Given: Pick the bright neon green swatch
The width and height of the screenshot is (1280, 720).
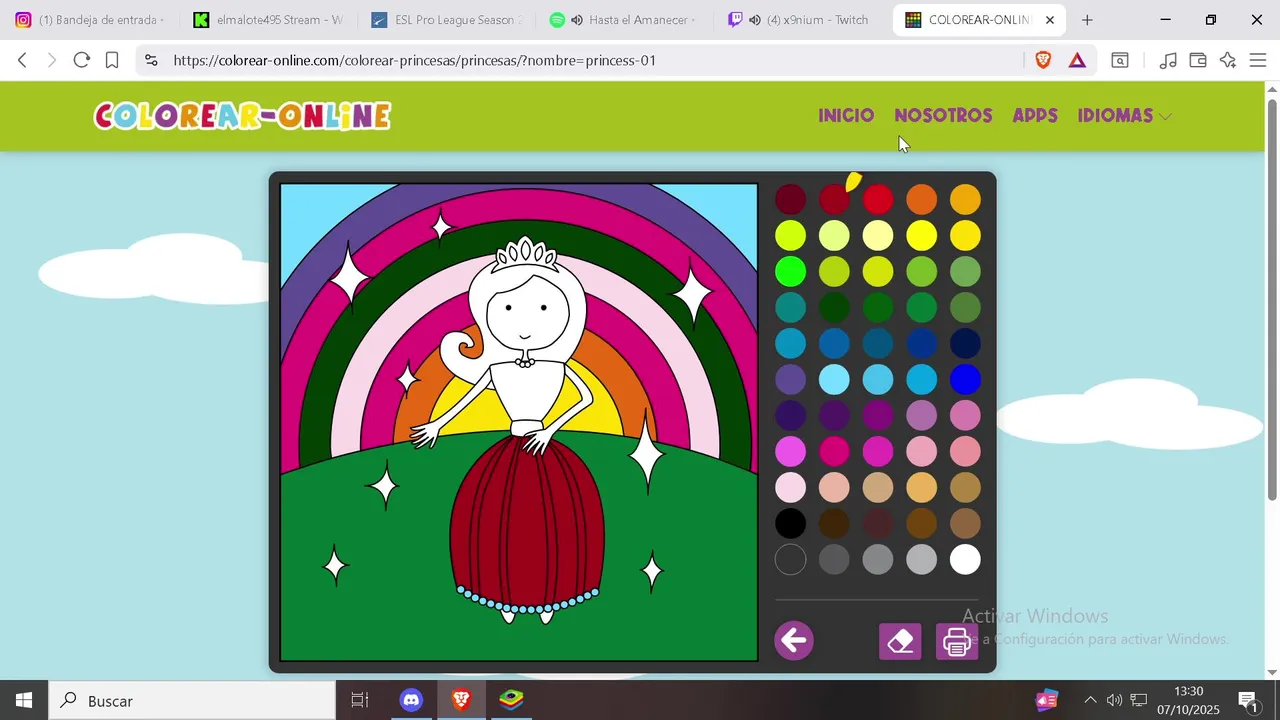Looking at the screenshot, I should coord(790,271).
